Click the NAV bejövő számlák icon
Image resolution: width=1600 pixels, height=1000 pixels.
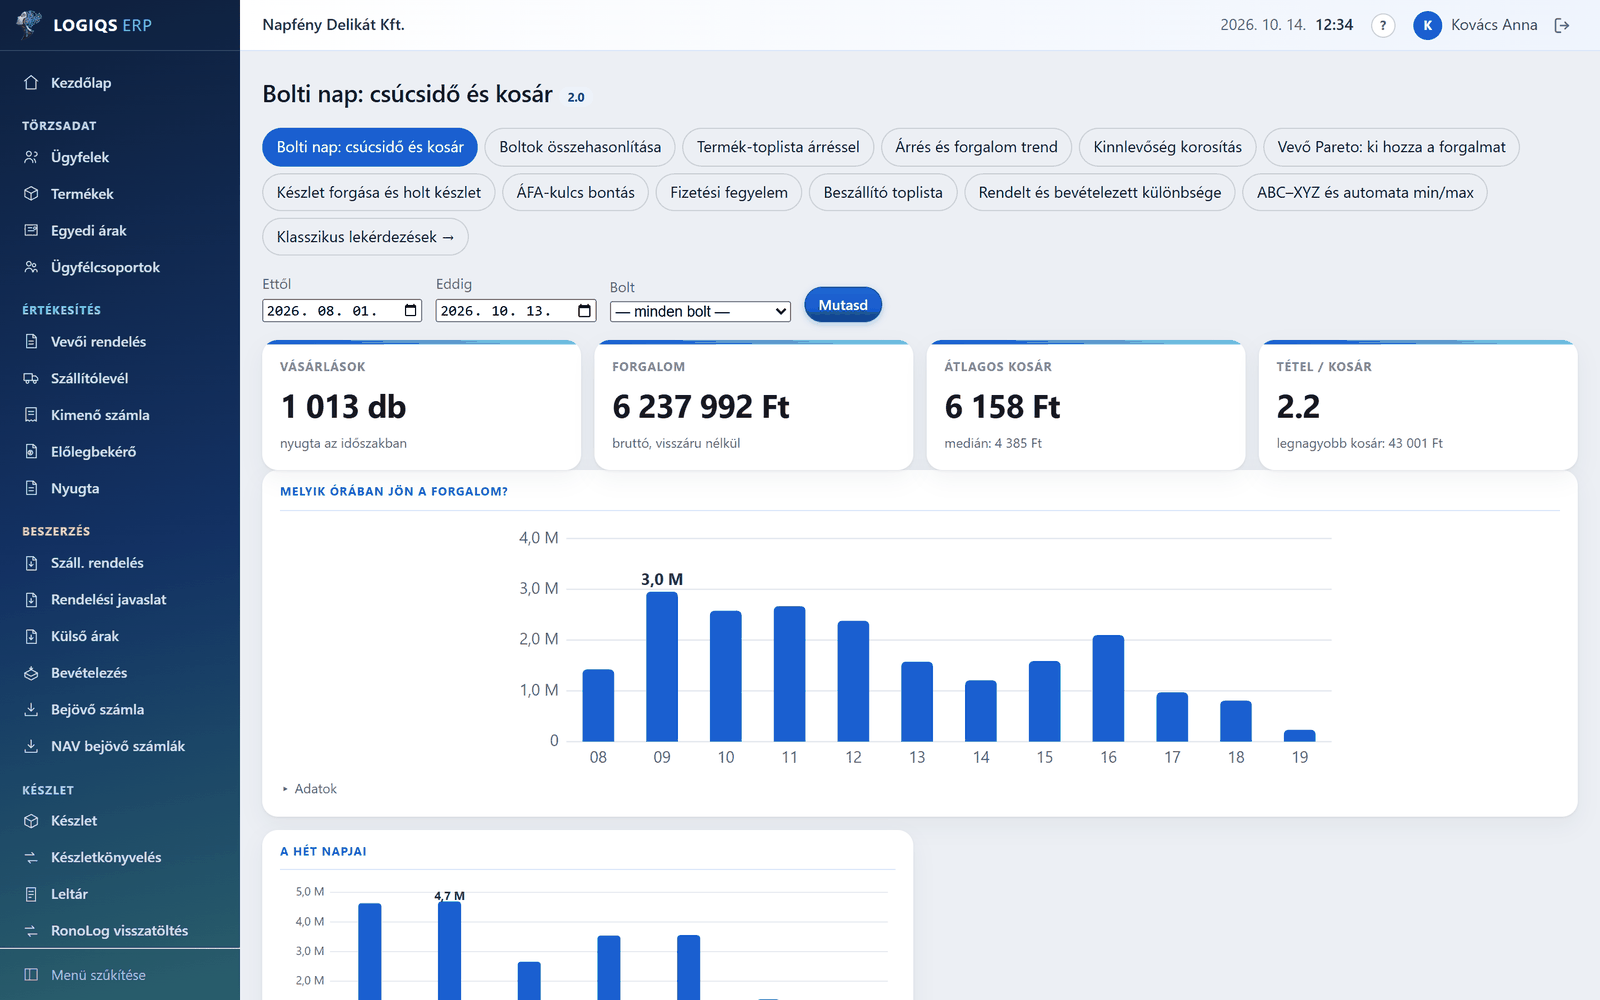click(31, 746)
